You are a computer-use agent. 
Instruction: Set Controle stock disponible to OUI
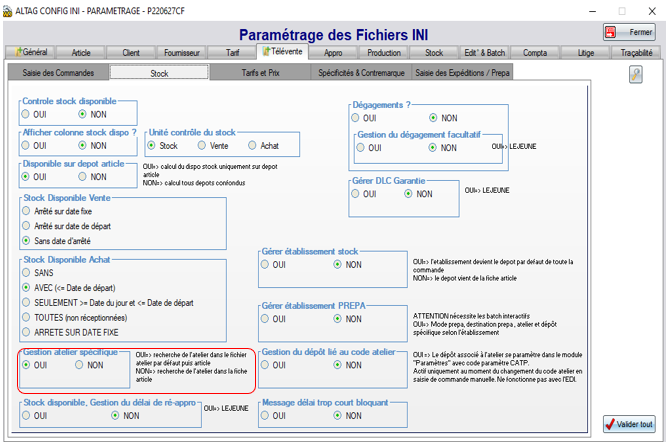[27, 115]
